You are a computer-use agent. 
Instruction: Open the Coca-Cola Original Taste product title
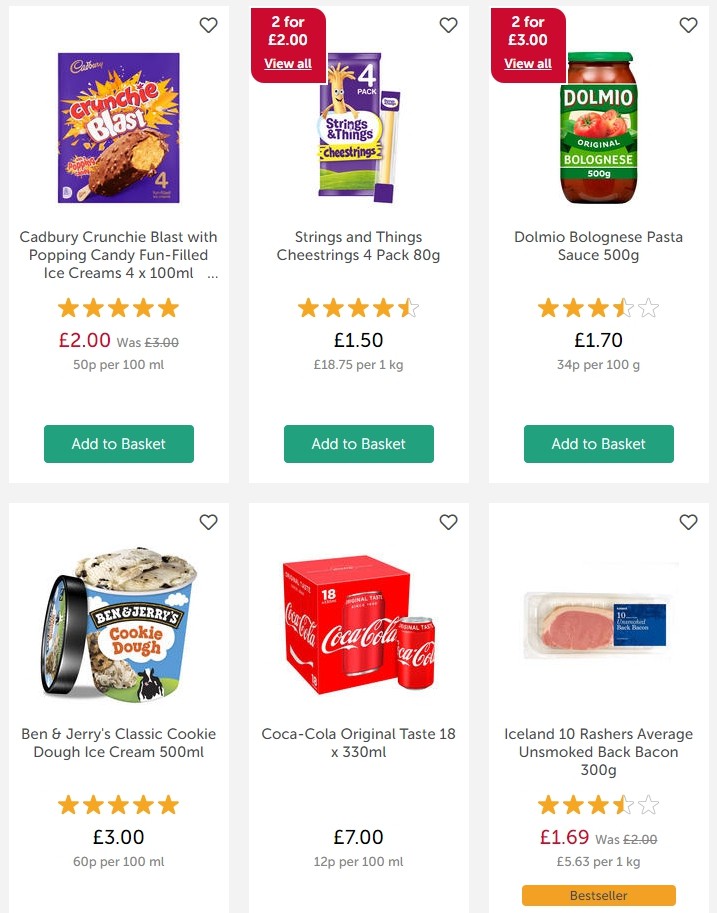(x=359, y=743)
